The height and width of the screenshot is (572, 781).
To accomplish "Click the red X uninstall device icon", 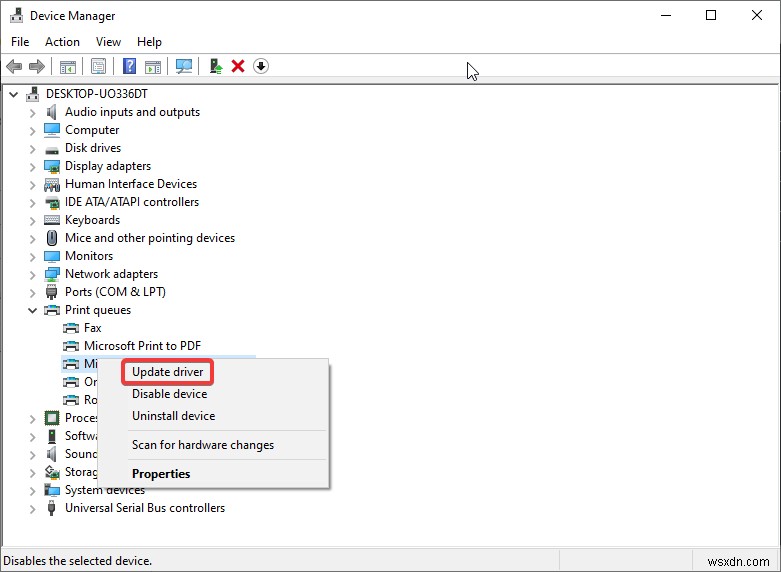I will coord(238,66).
